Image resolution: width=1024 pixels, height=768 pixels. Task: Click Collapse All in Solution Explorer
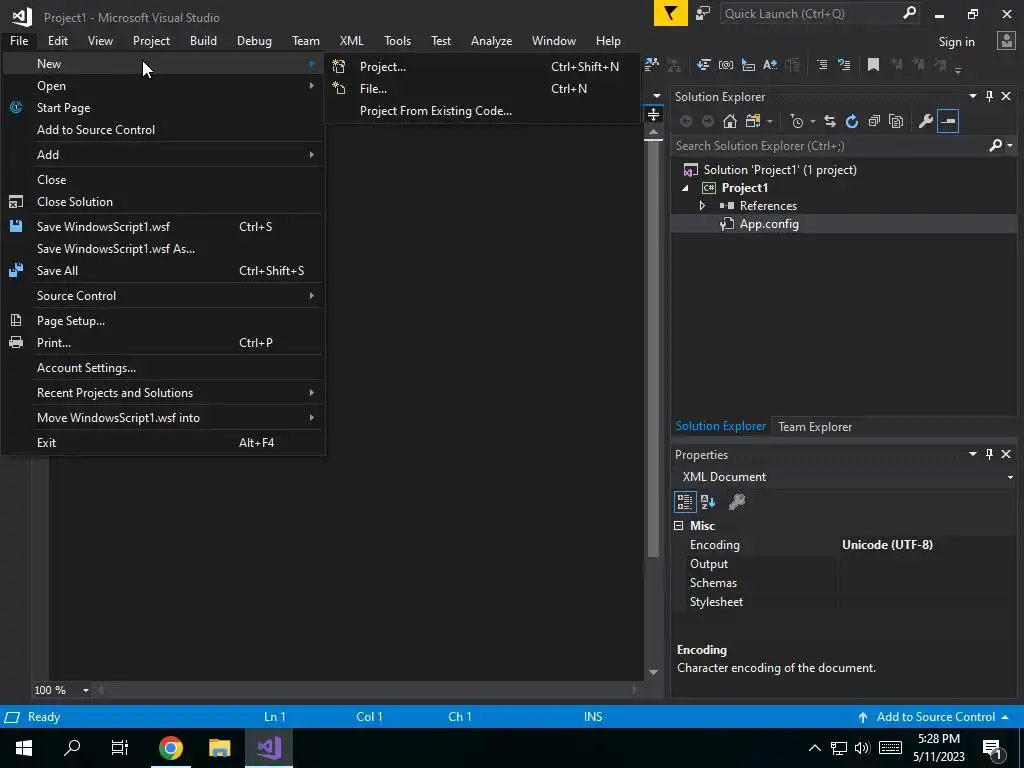(x=874, y=121)
